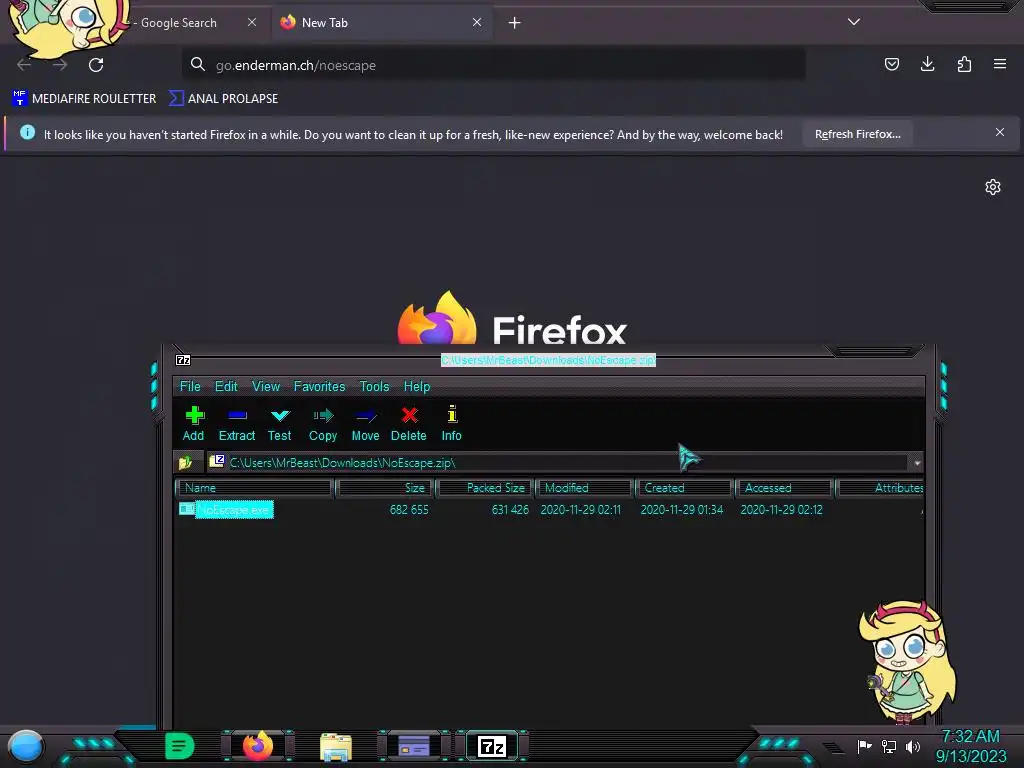The width and height of the screenshot is (1024, 768).
Task: Open network icon in system tray
Action: click(x=889, y=746)
